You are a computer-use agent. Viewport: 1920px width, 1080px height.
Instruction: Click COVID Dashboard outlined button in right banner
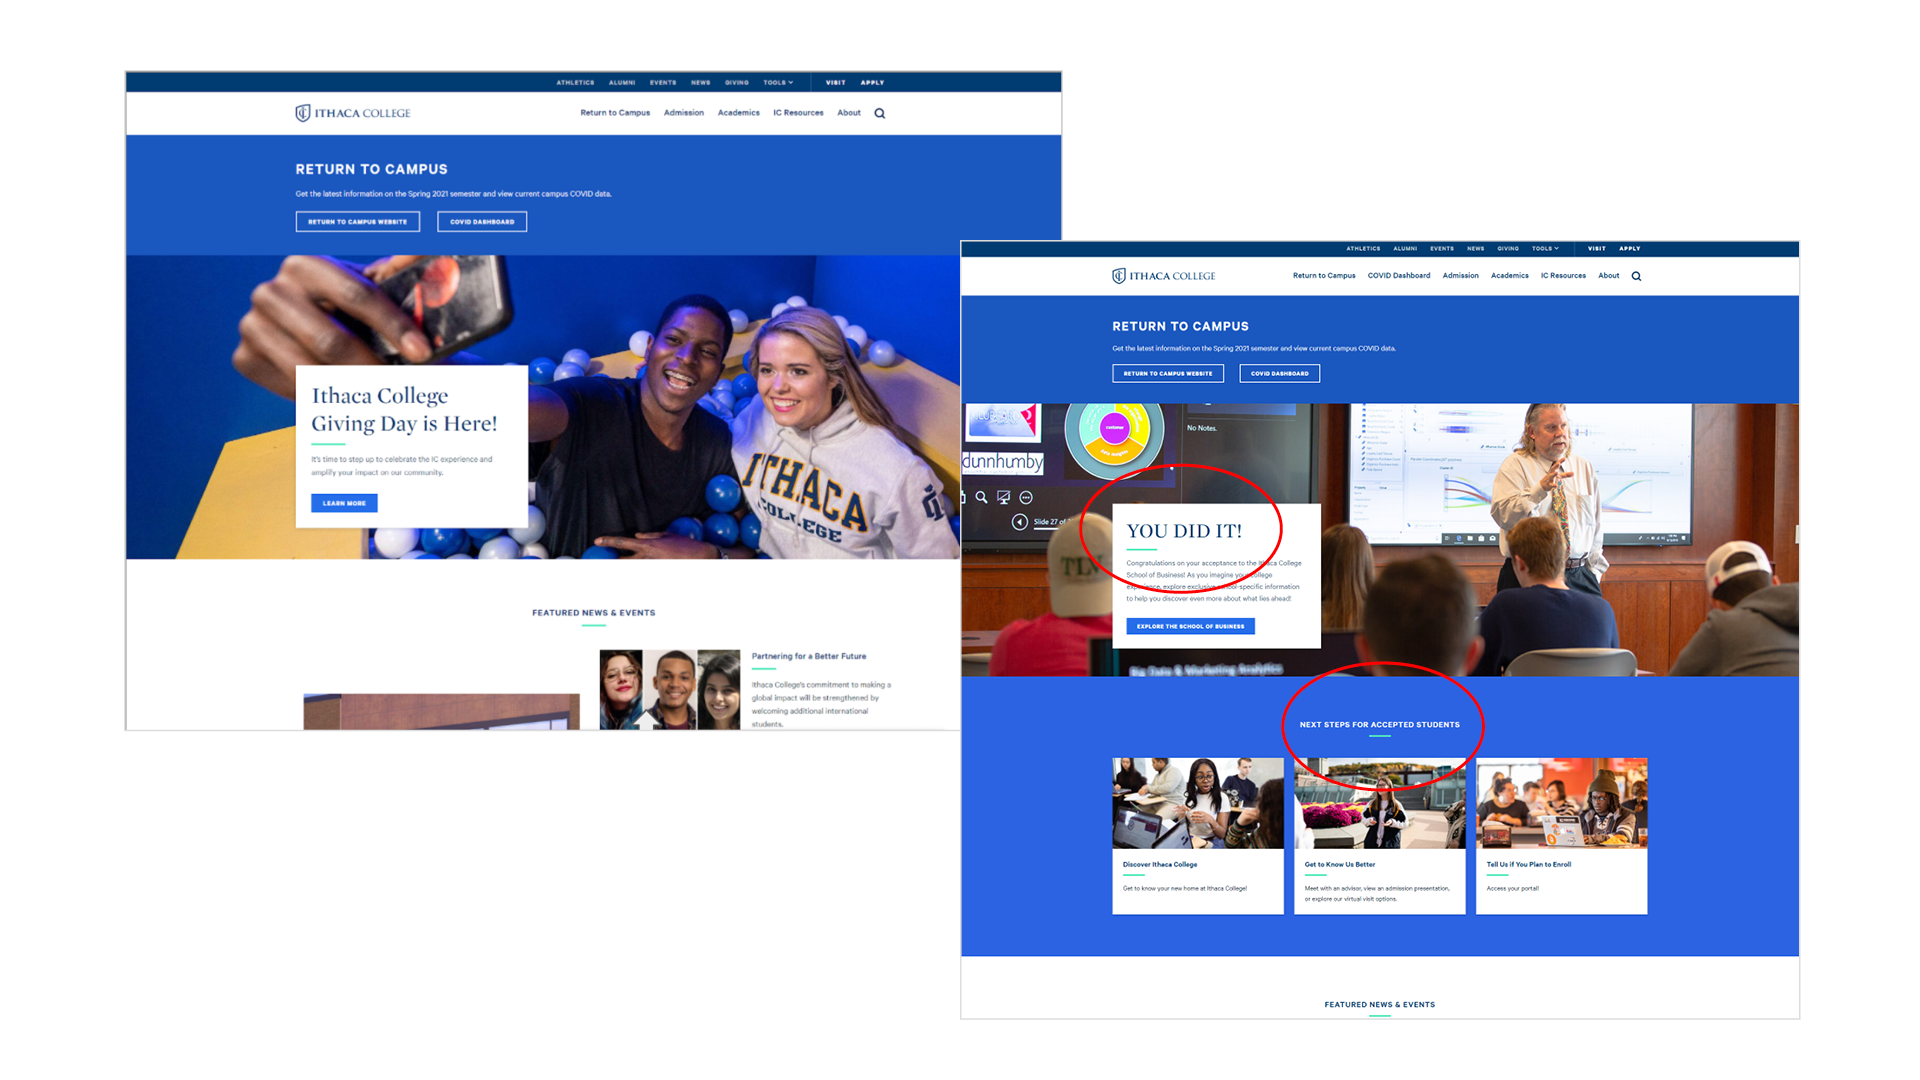(x=1279, y=374)
